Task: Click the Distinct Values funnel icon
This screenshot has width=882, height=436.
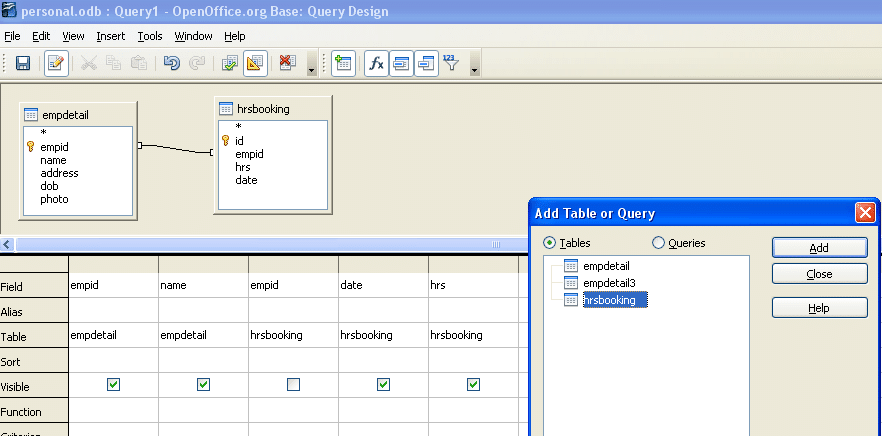Action: tap(450, 63)
